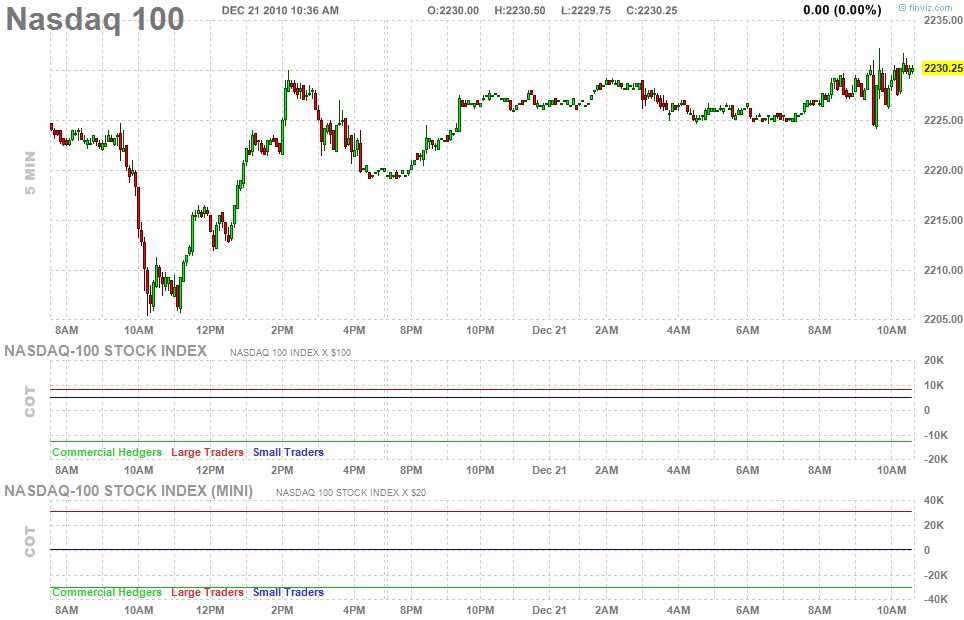The height and width of the screenshot is (620, 964).
Task: Click the NASDAQ 100 INDEX X $100 subtitle
Action: (x=290, y=352)
